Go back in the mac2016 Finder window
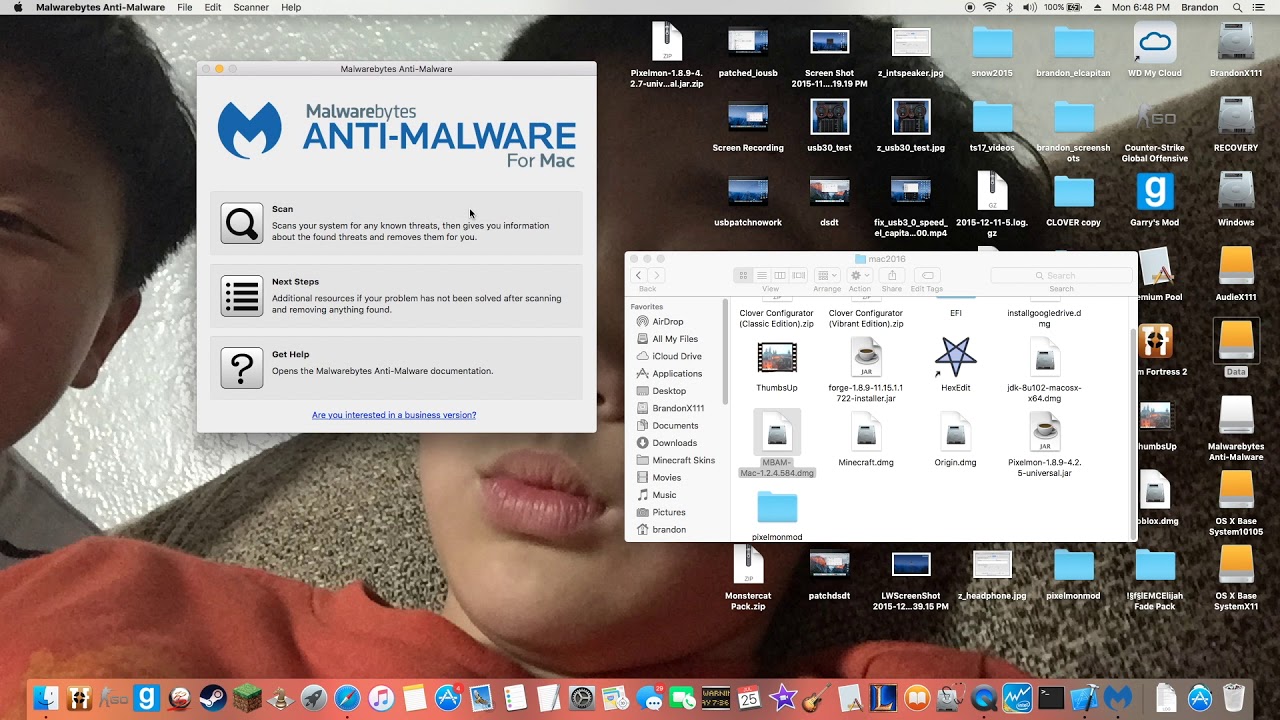Screen dimensions: 1280x720 (x=639, y=275)
